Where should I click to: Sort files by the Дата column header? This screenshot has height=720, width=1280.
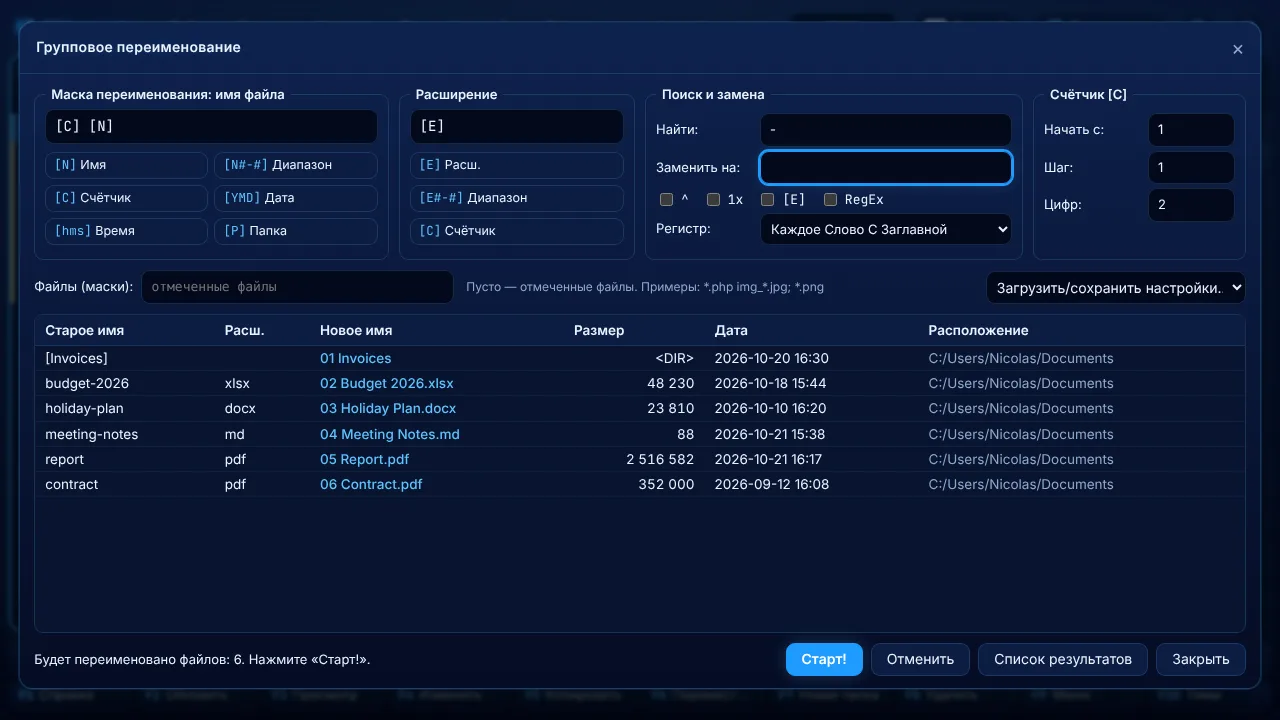click(731, 331)
